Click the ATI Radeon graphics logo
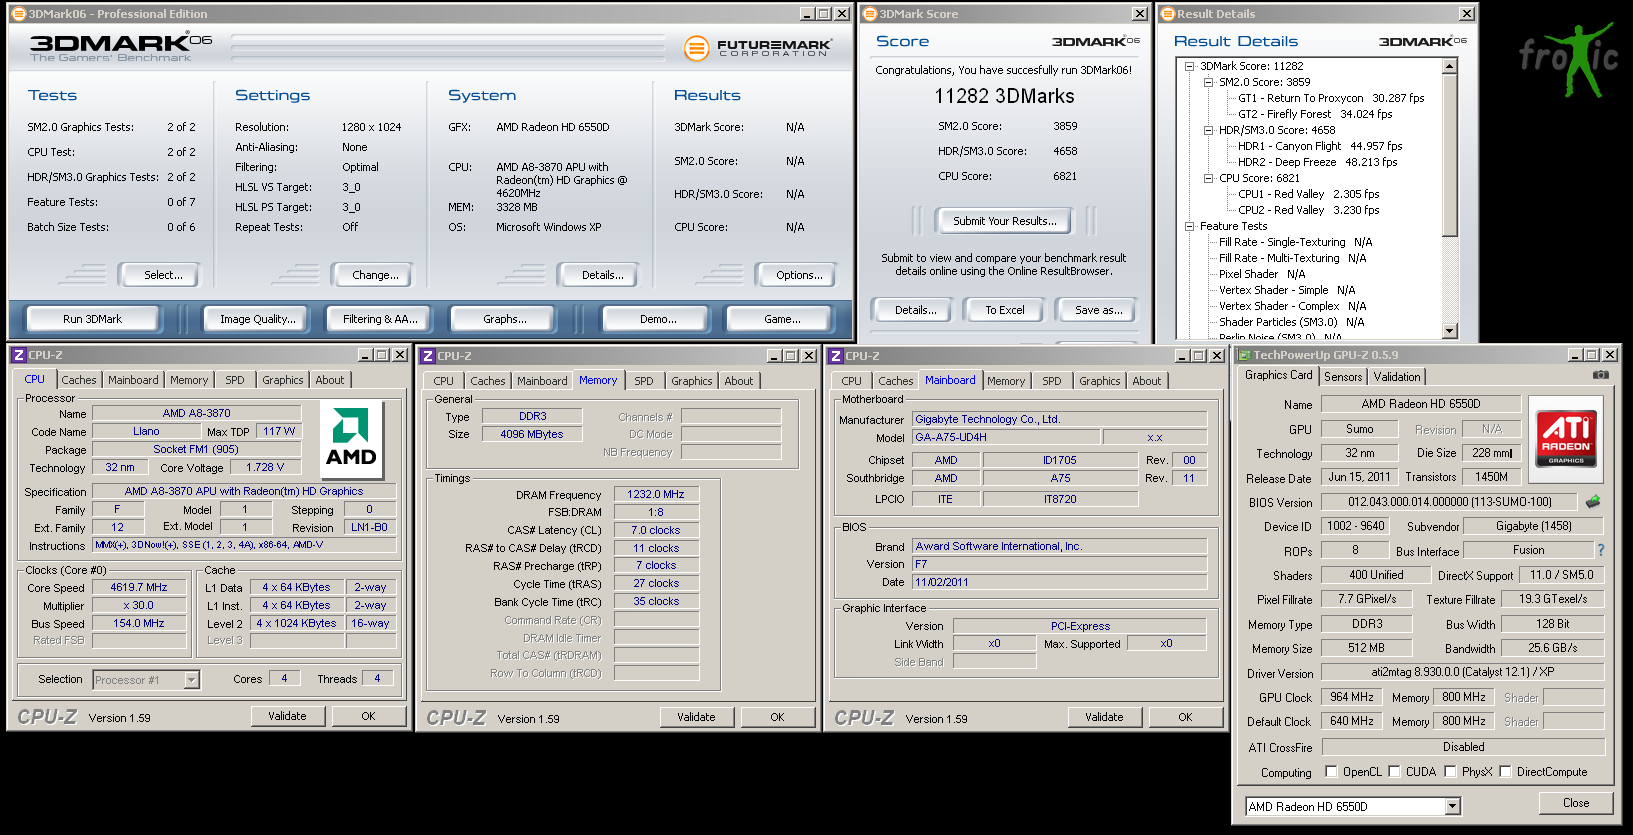 (x=1566, y=438)
